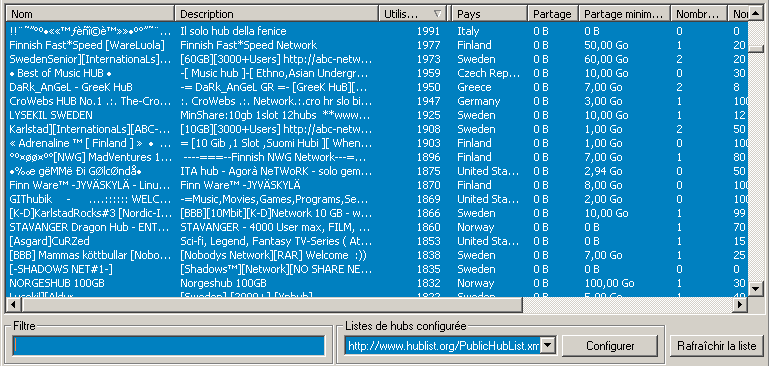
Task: Click description 'Norgeshub 100GB'
Action: pyautogui.click(x=223, y=283)
